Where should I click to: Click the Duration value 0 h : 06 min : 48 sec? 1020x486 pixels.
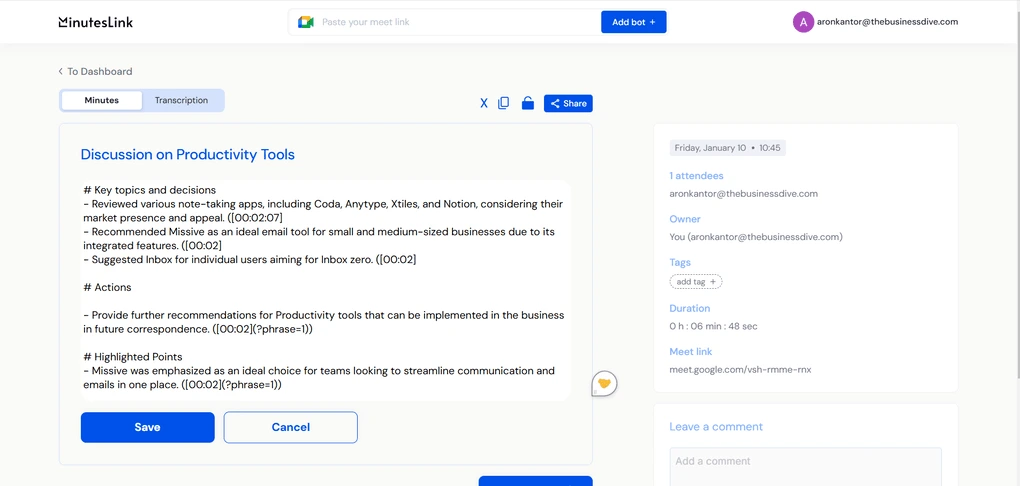coord(713,327)
